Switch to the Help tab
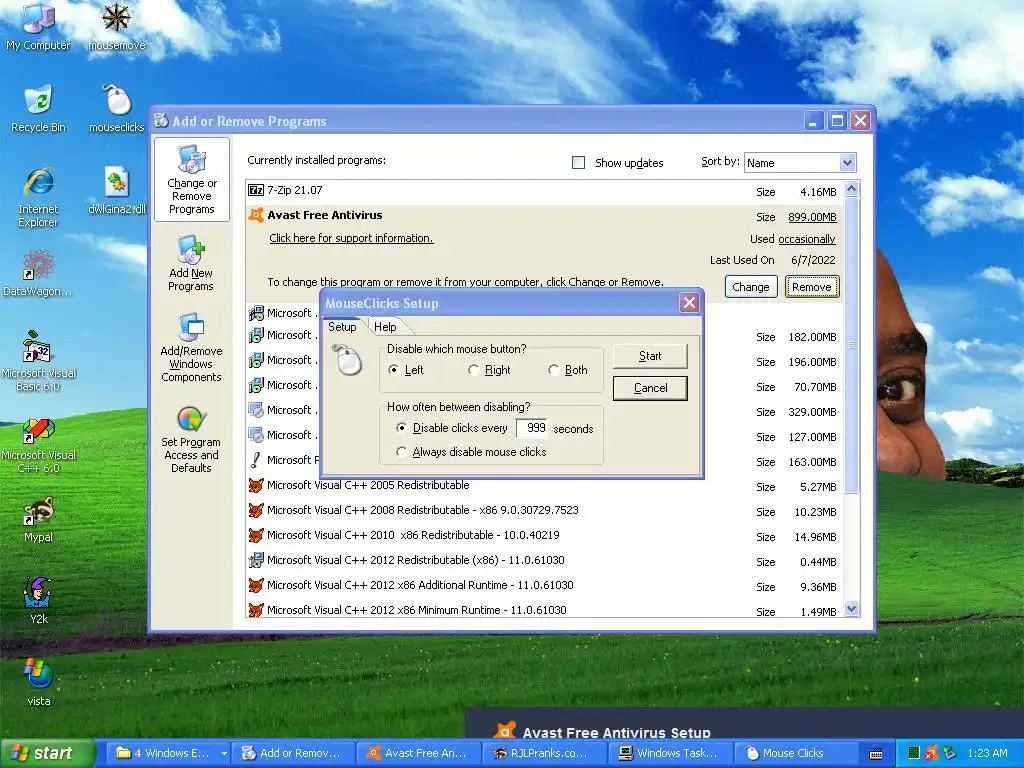The image size is (1024, 768). click(x=385, y=327)
